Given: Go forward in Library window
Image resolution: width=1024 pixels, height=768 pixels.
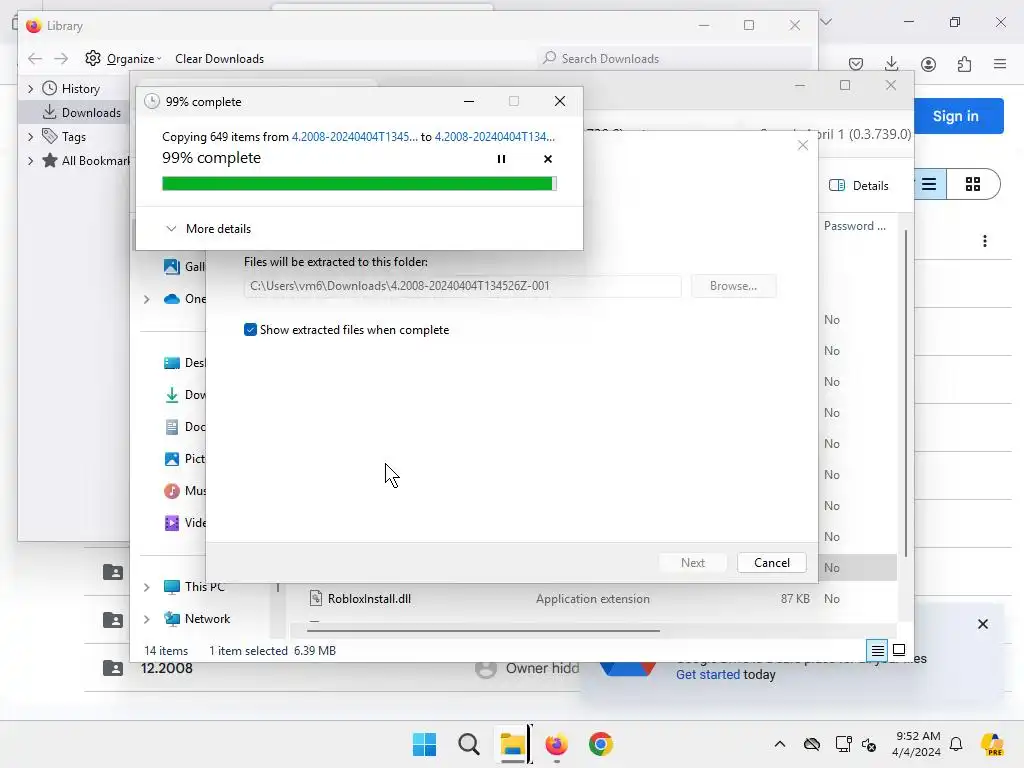Looking at the screenshot, I should (61, 59).
